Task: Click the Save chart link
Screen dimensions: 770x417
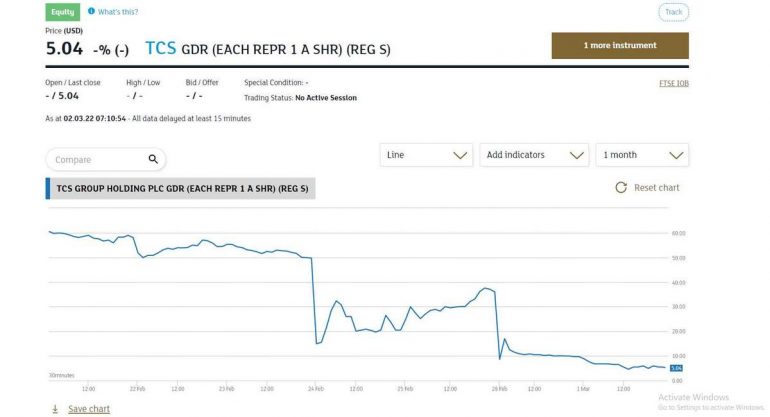Action: coord(89,409)
